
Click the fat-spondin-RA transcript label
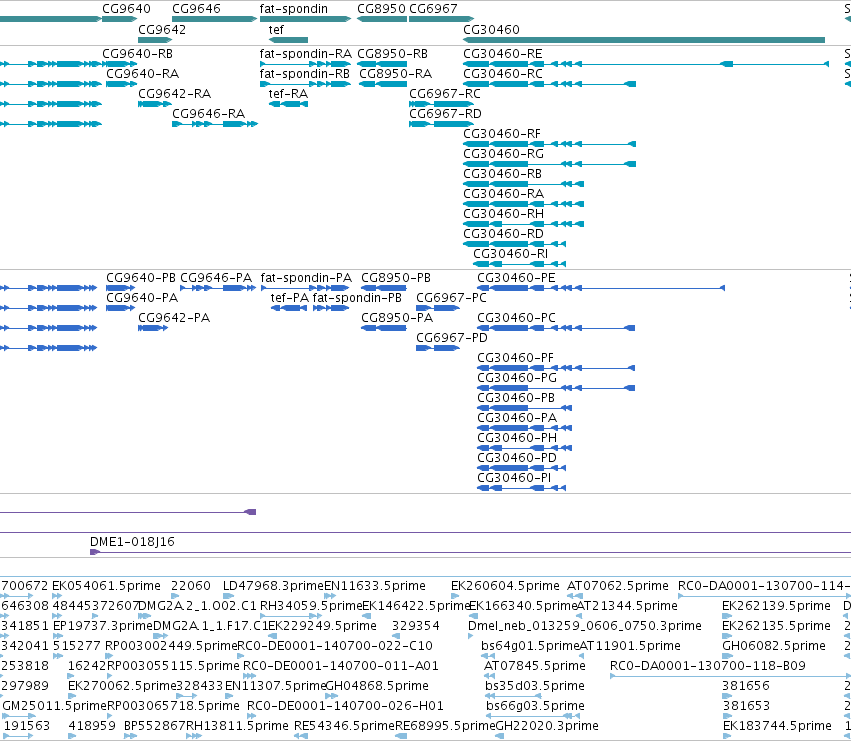306,53
